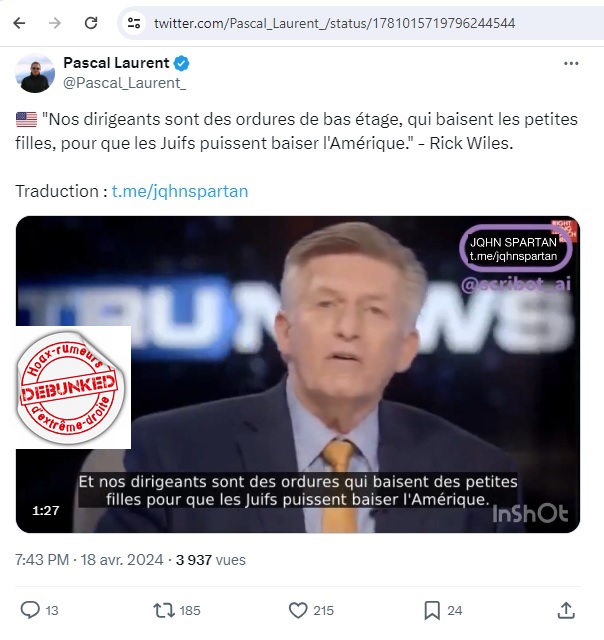Open the Pascal Laurent display name
This screenshot has height=640, width=604.
[116, 63]
